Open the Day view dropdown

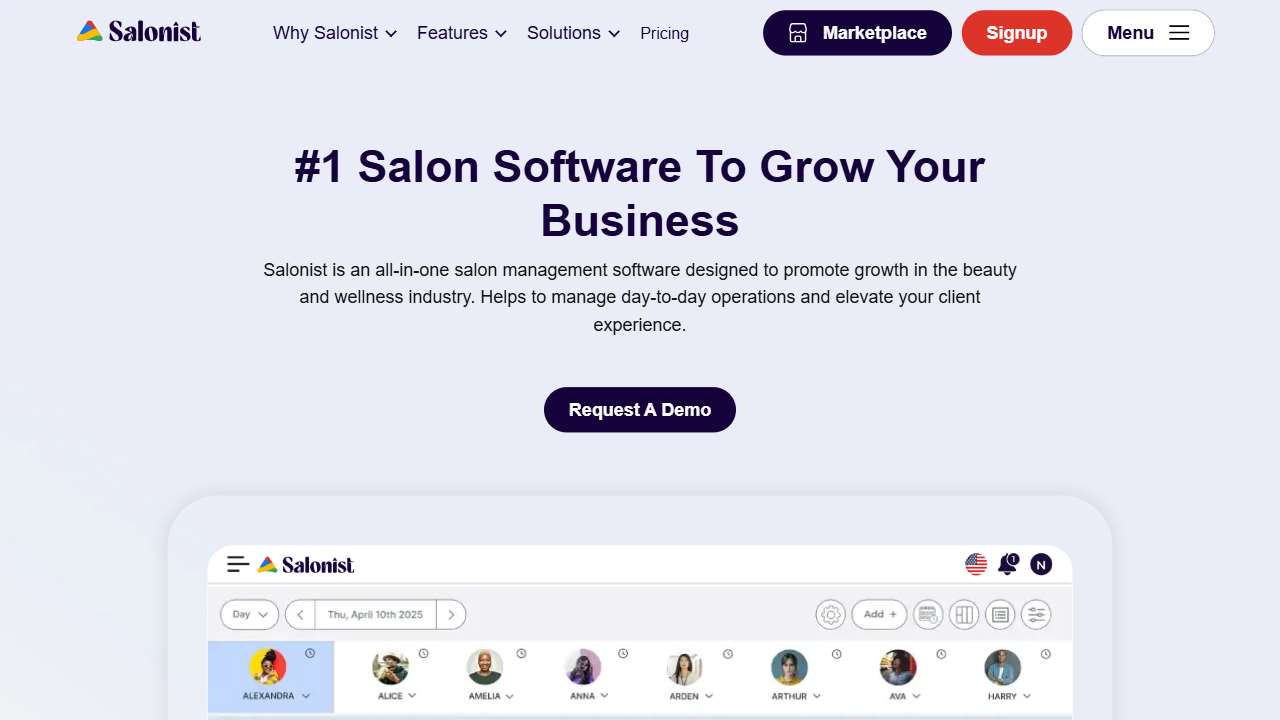pyautogui.click(x=250, y=615)
